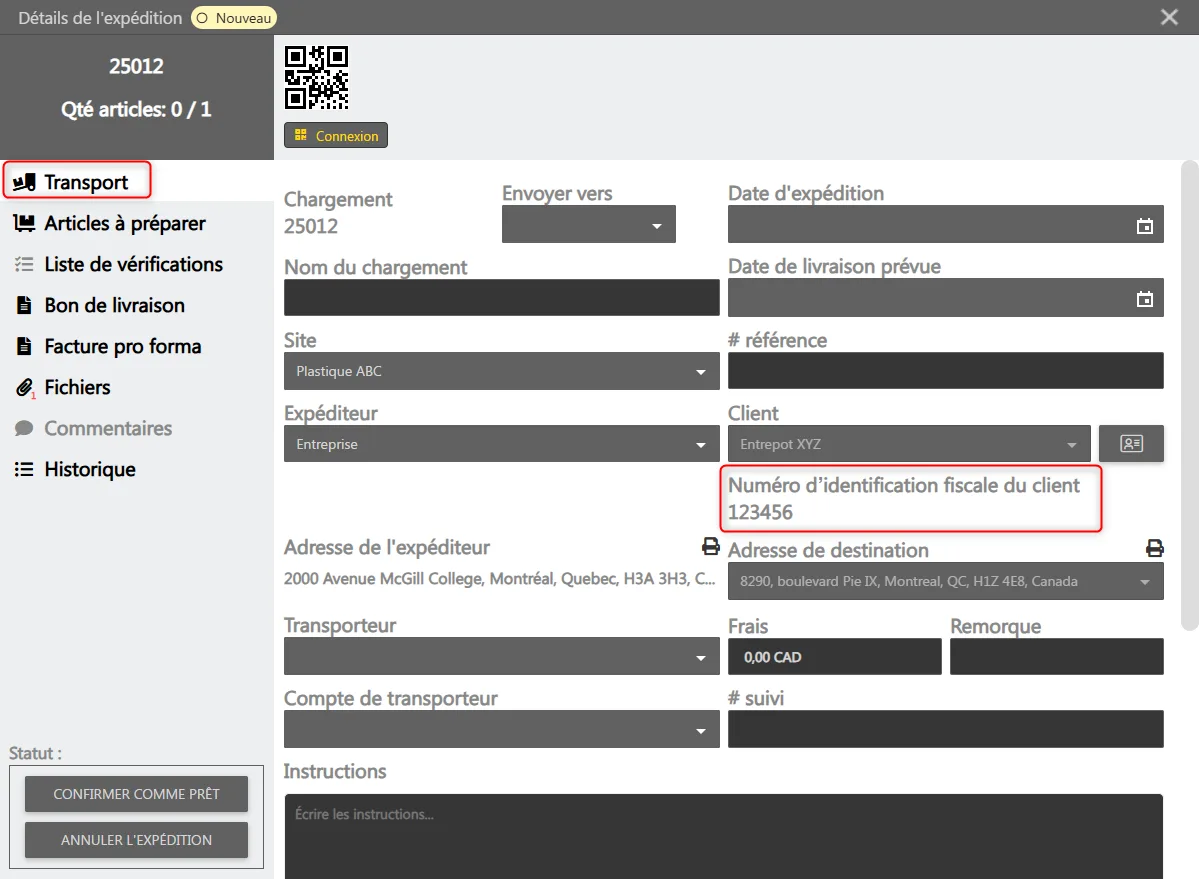Open the Articles à préparer section
Viewport: 1199px width, 879px height.
click(x=125, y=224)
